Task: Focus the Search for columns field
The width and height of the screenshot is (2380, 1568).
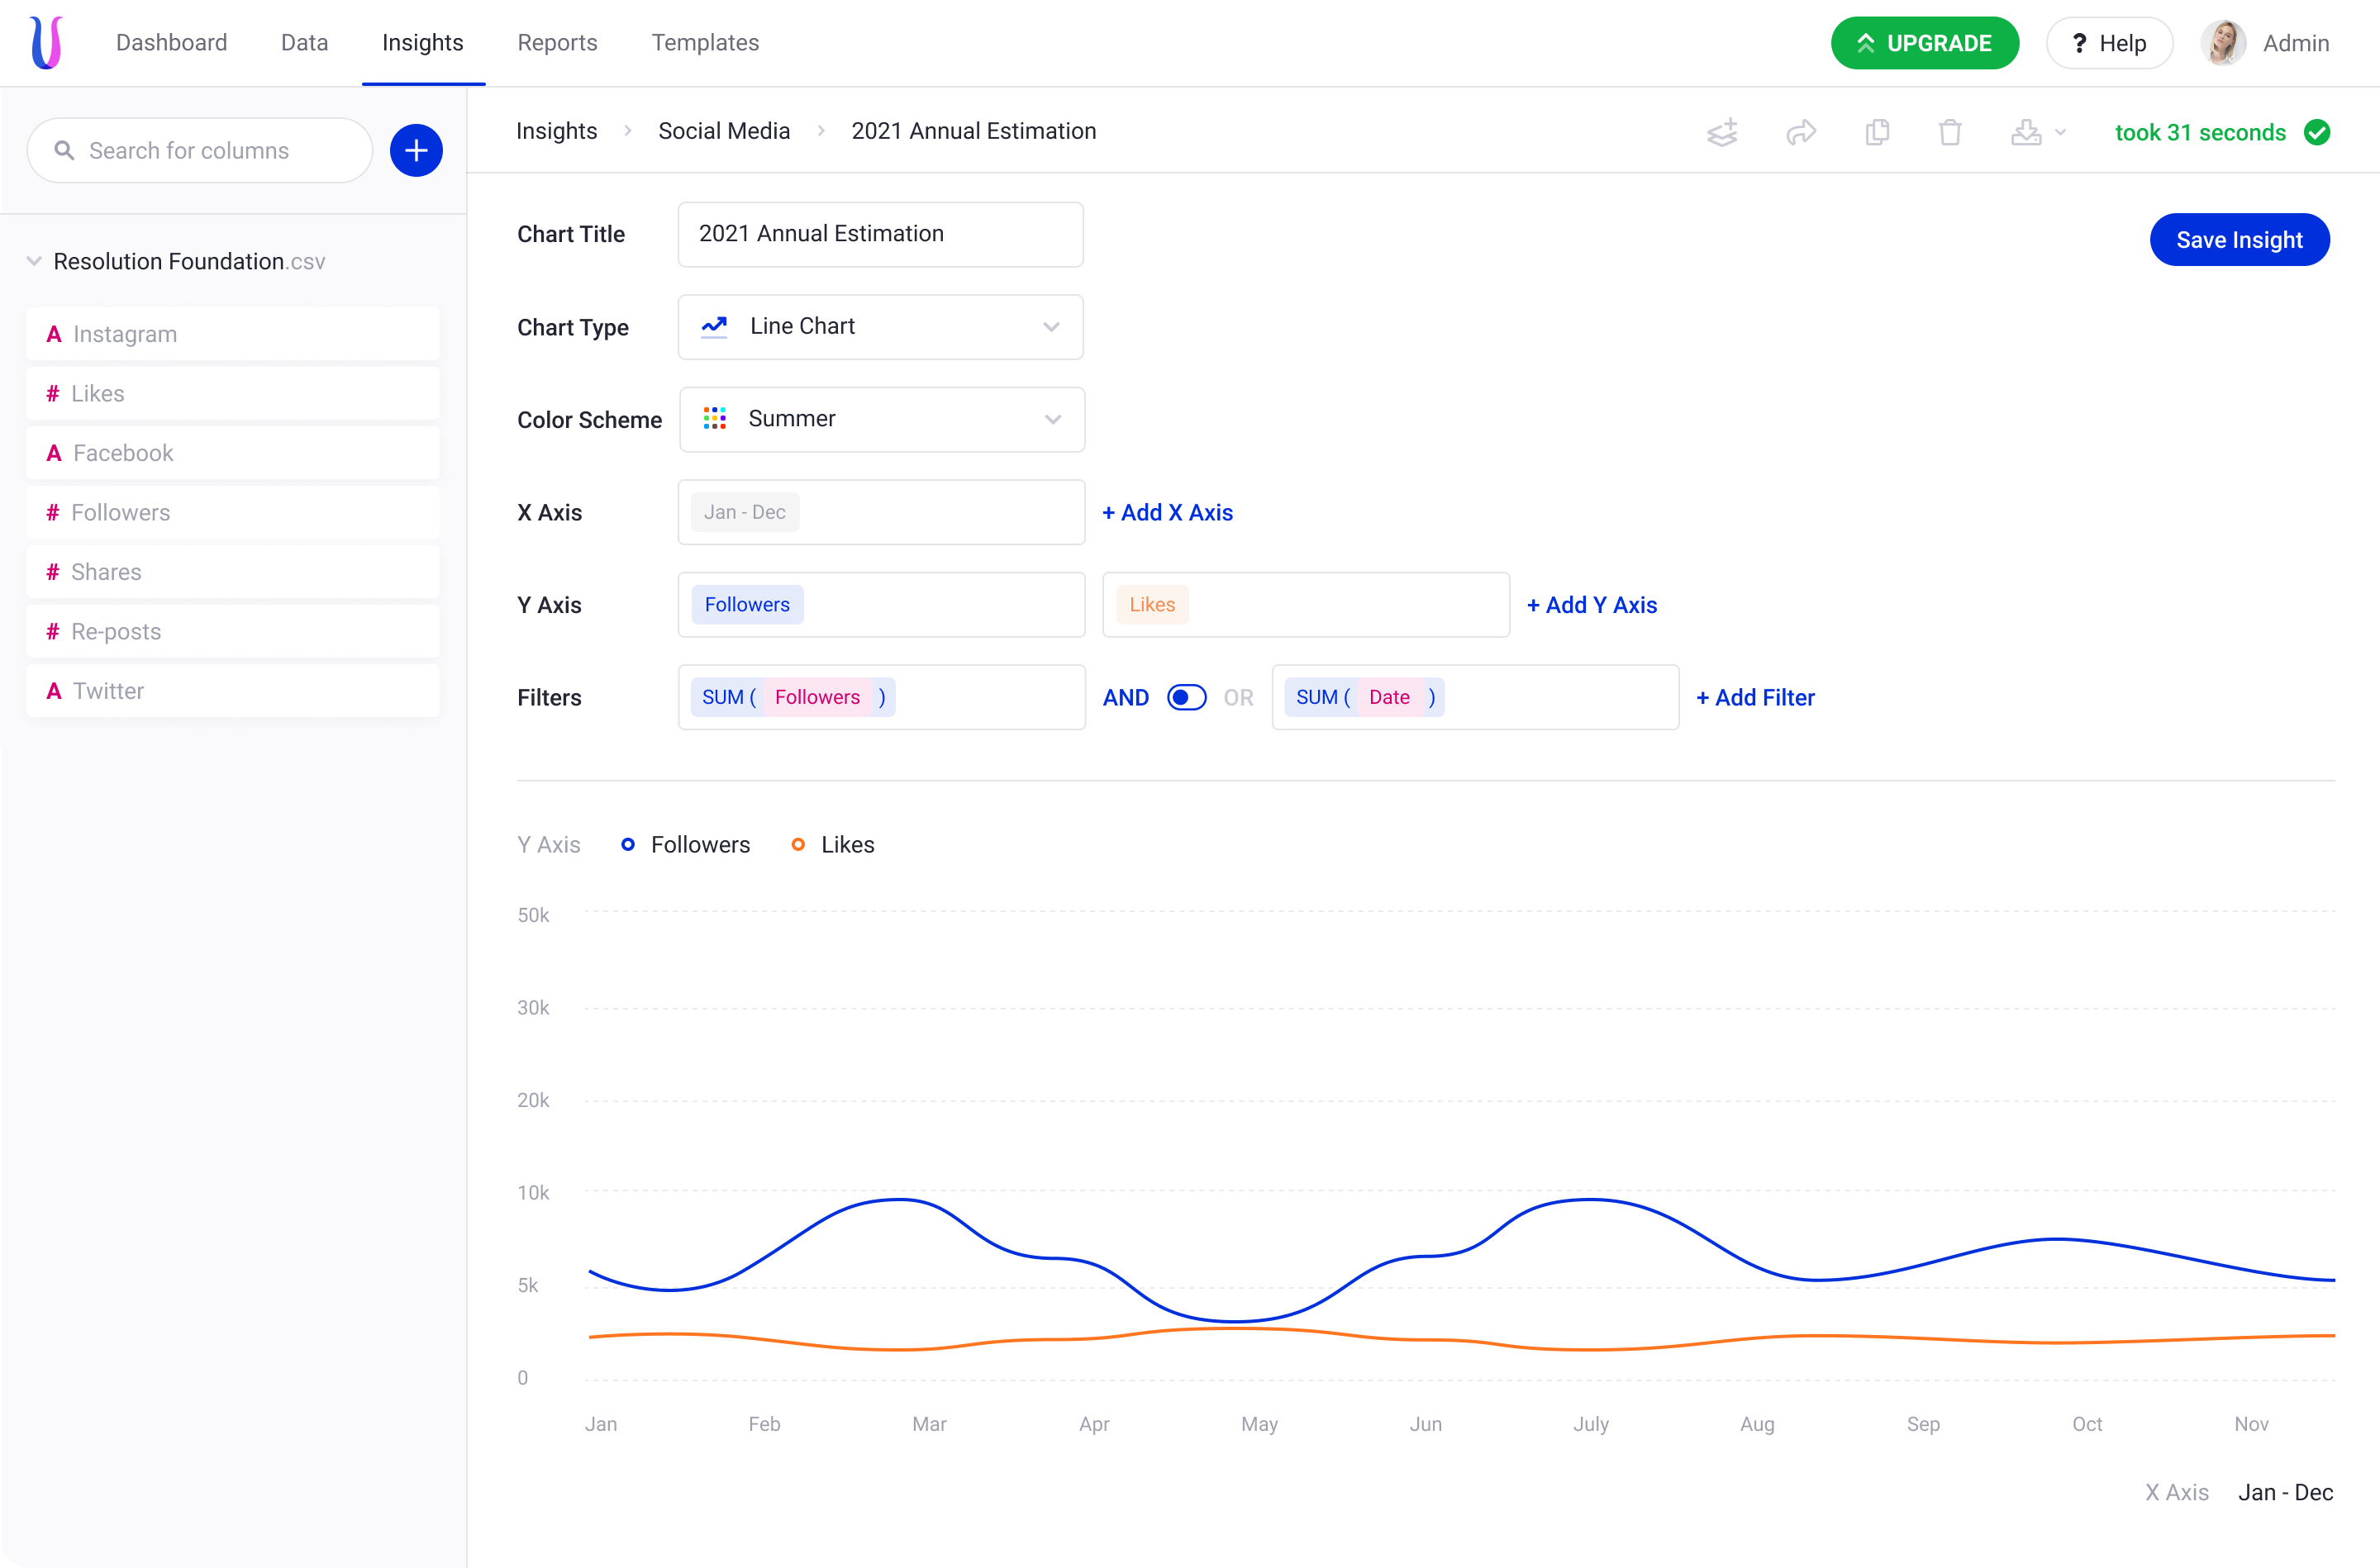Action: click(x=200, y=151)
